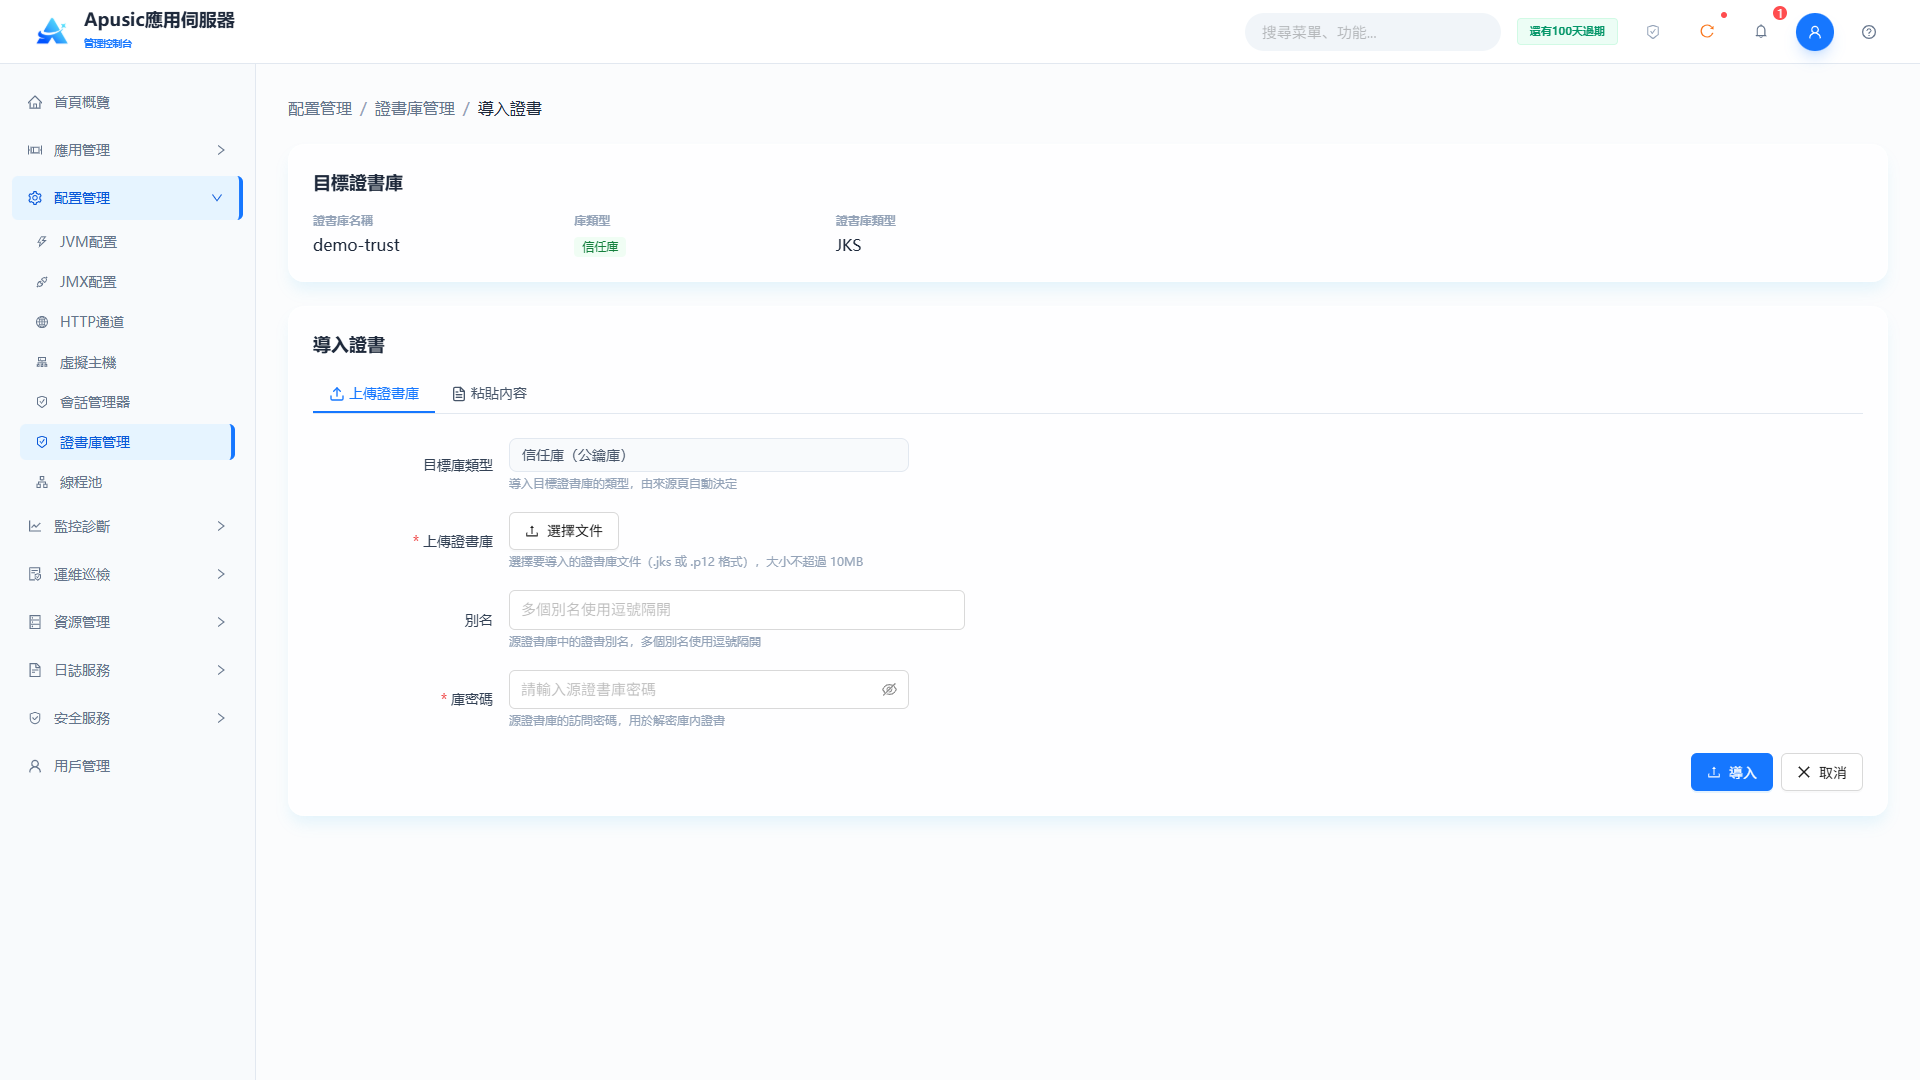Screen dimensions: 1920x1080
Task: Click the 庫密碼 input field
Action: pos(709,690)
